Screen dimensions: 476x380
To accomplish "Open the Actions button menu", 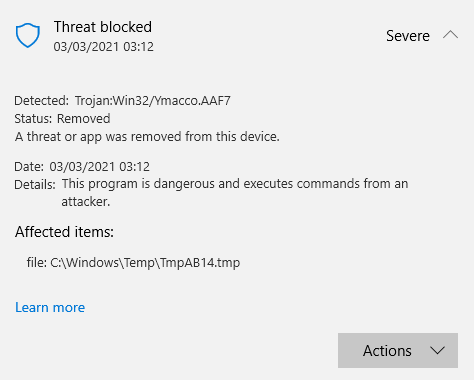I will pos(398,350).
